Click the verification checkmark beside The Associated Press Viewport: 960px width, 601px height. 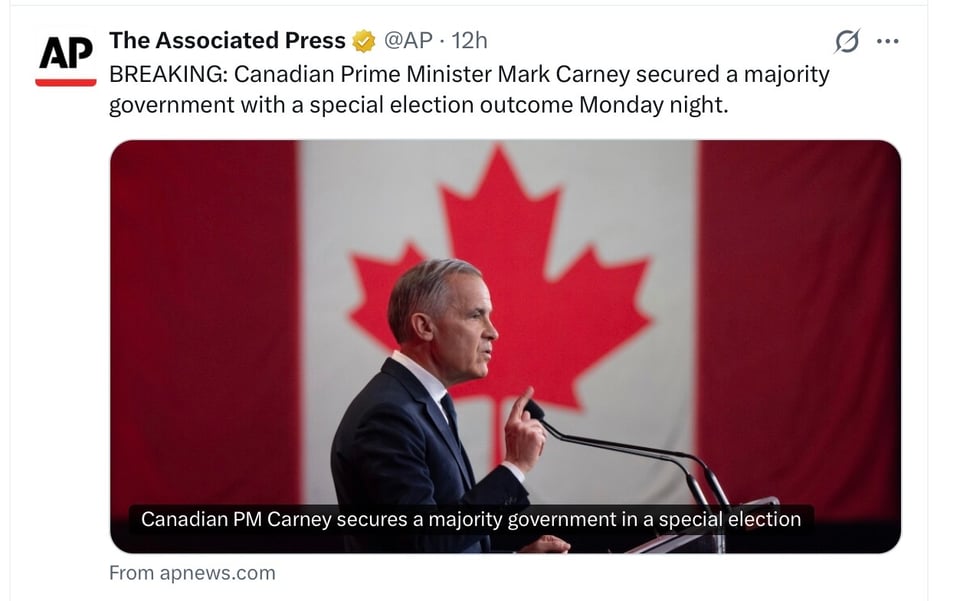coord(361,41)
